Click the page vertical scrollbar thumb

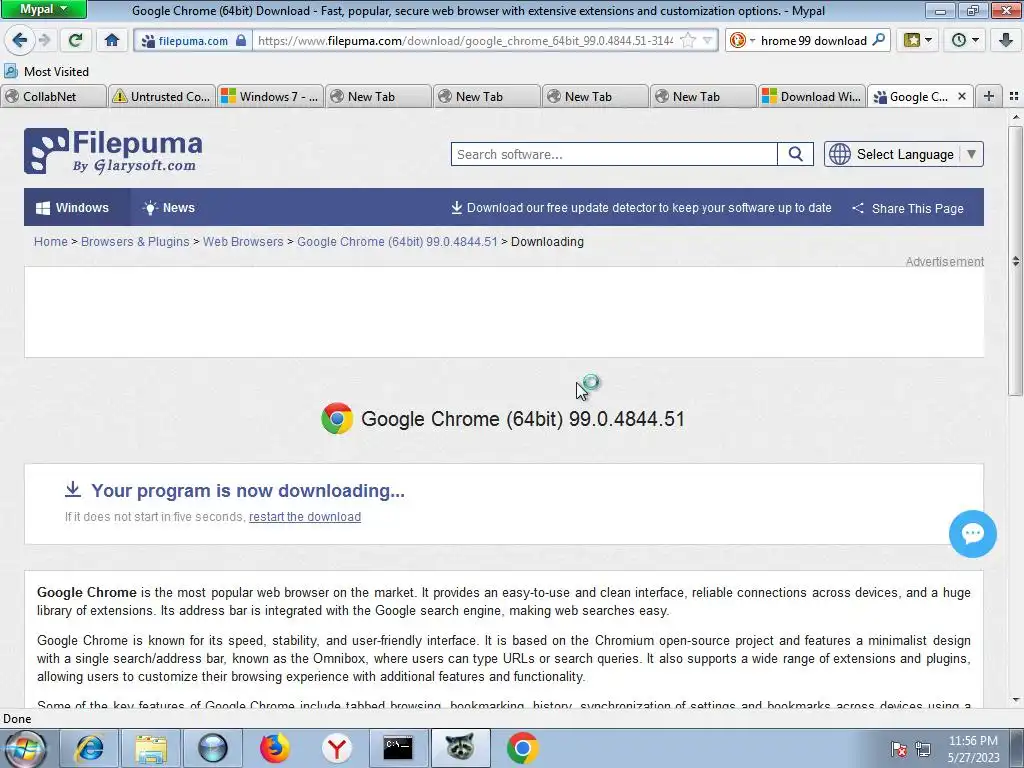pos(1015,260)
